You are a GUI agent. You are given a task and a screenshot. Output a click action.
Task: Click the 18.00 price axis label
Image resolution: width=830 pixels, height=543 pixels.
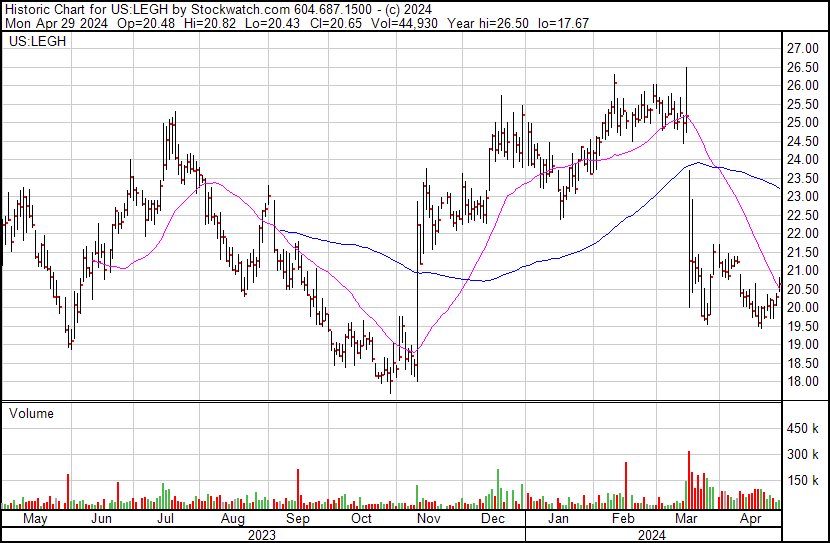click(x=802, y=382)
